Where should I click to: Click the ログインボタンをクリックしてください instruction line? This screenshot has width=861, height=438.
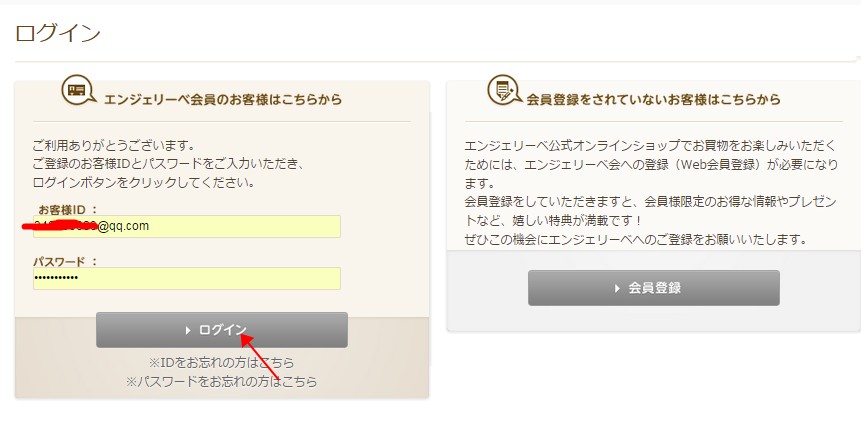(143, 183)
